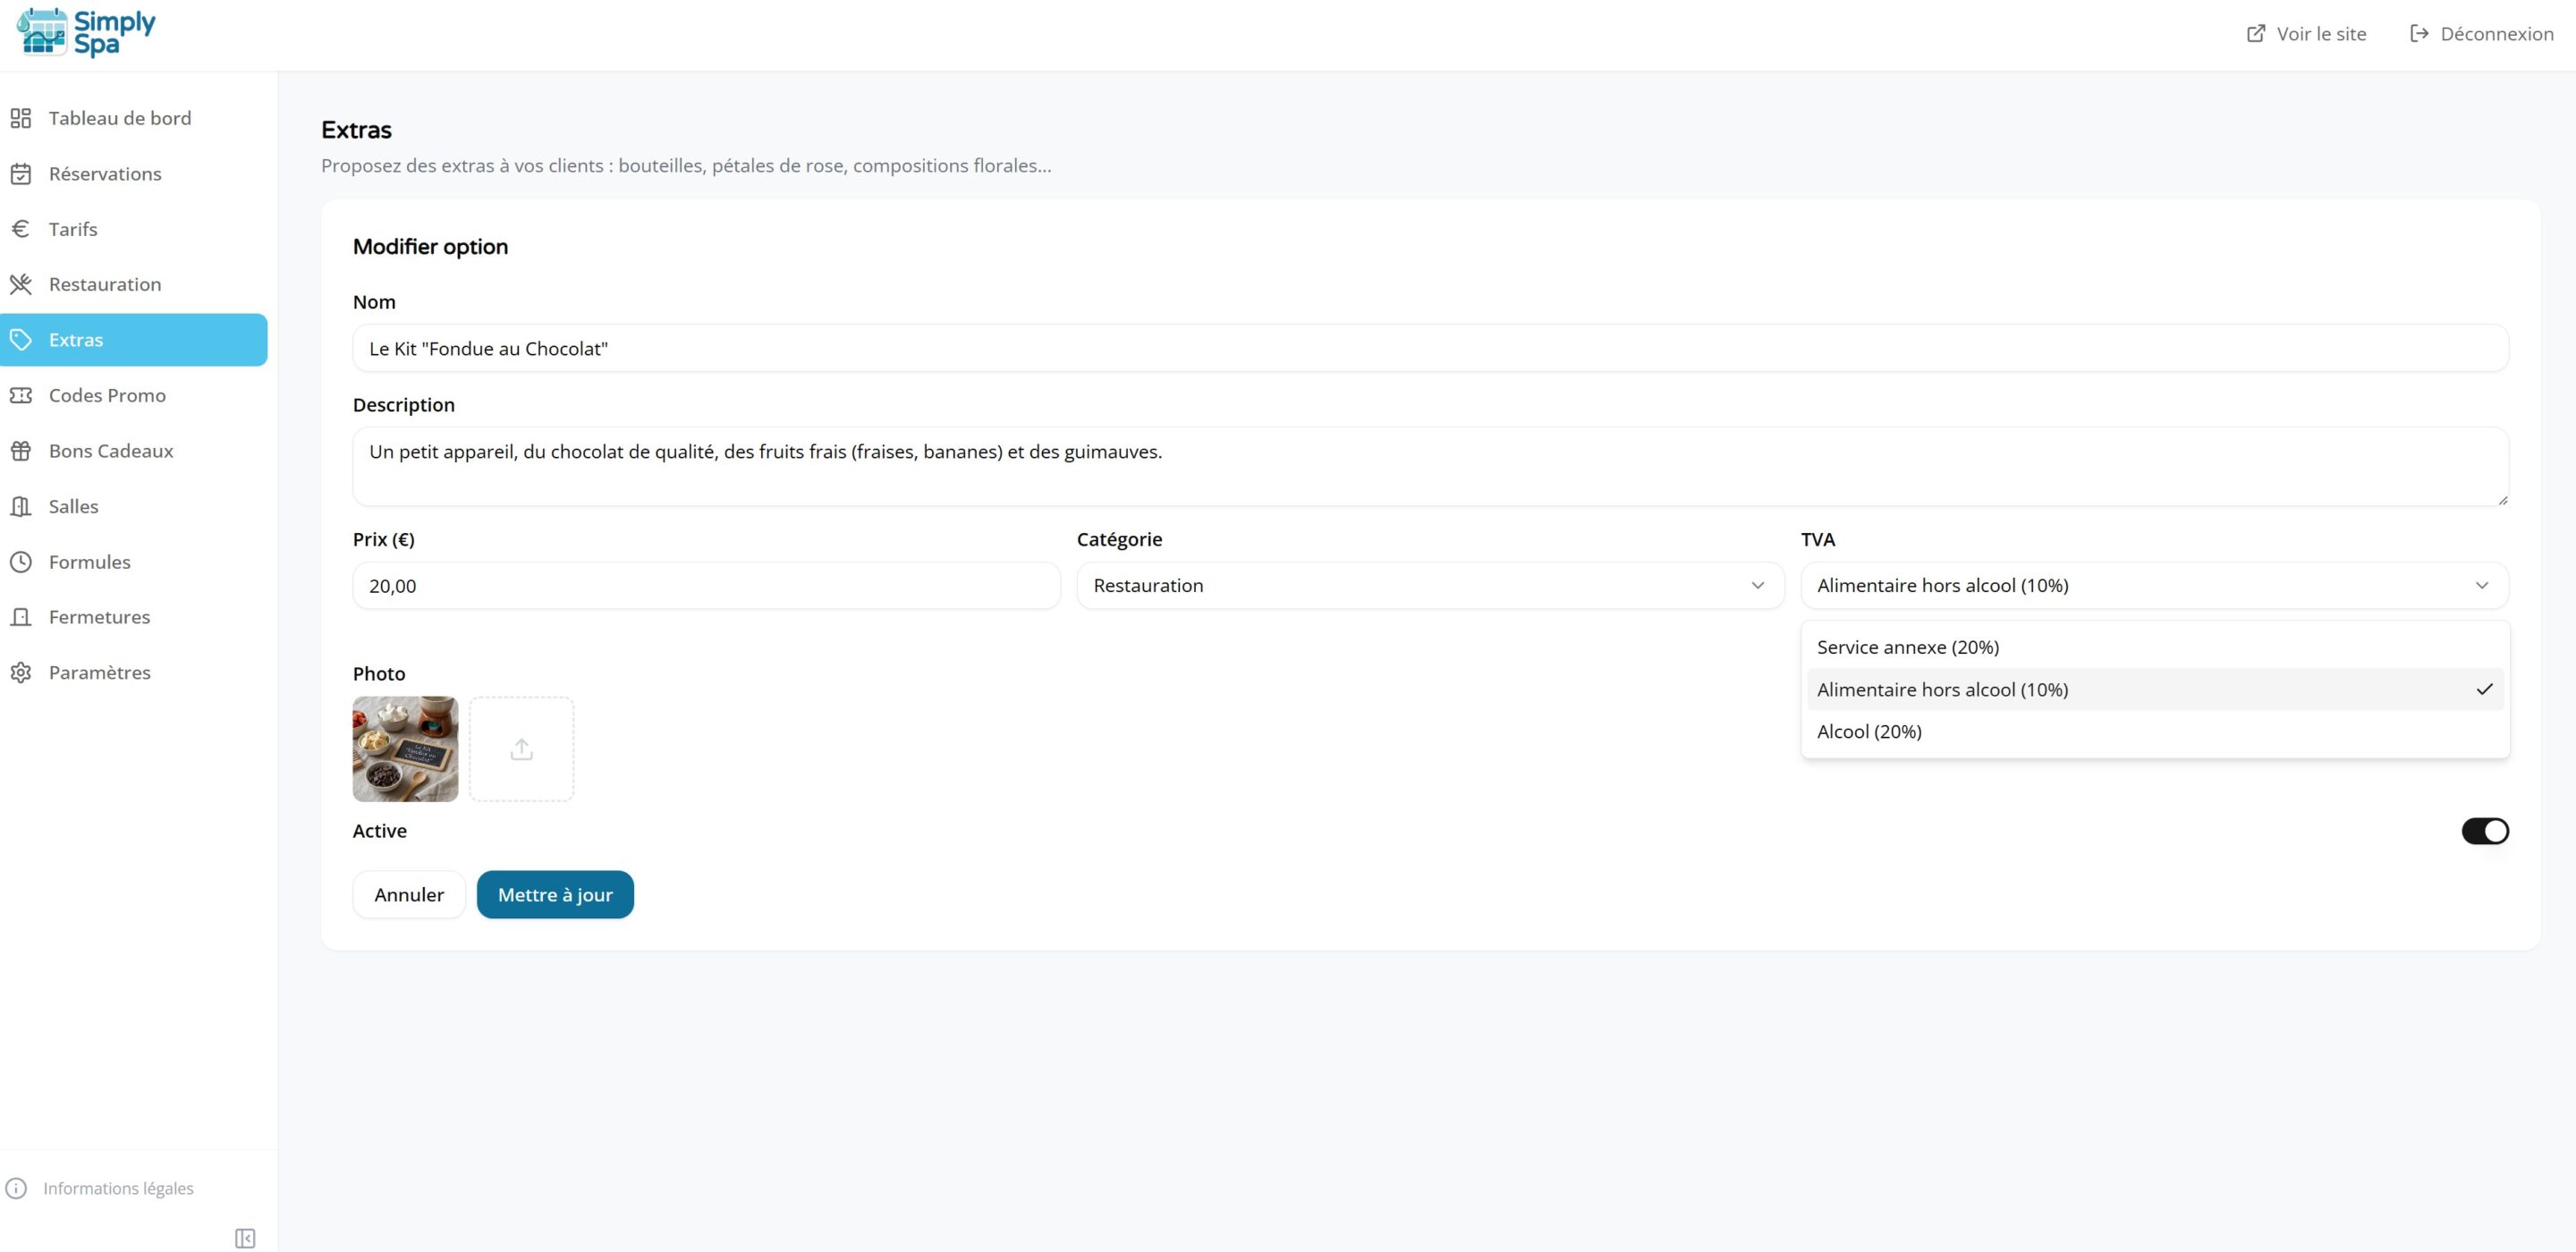The height and width of the screenshot is (1252, 2576).
Task: Click the Paramètres gear icon
Action: [x=21, y=673]
